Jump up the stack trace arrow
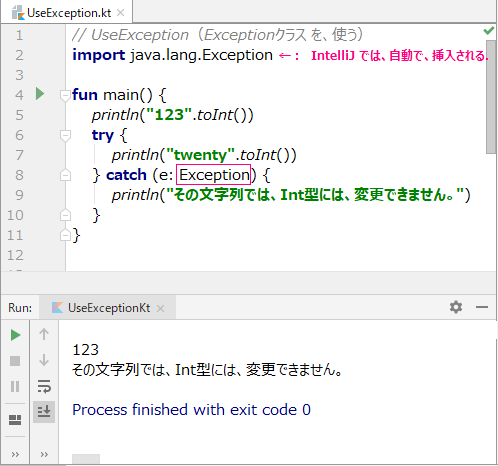 44,334
